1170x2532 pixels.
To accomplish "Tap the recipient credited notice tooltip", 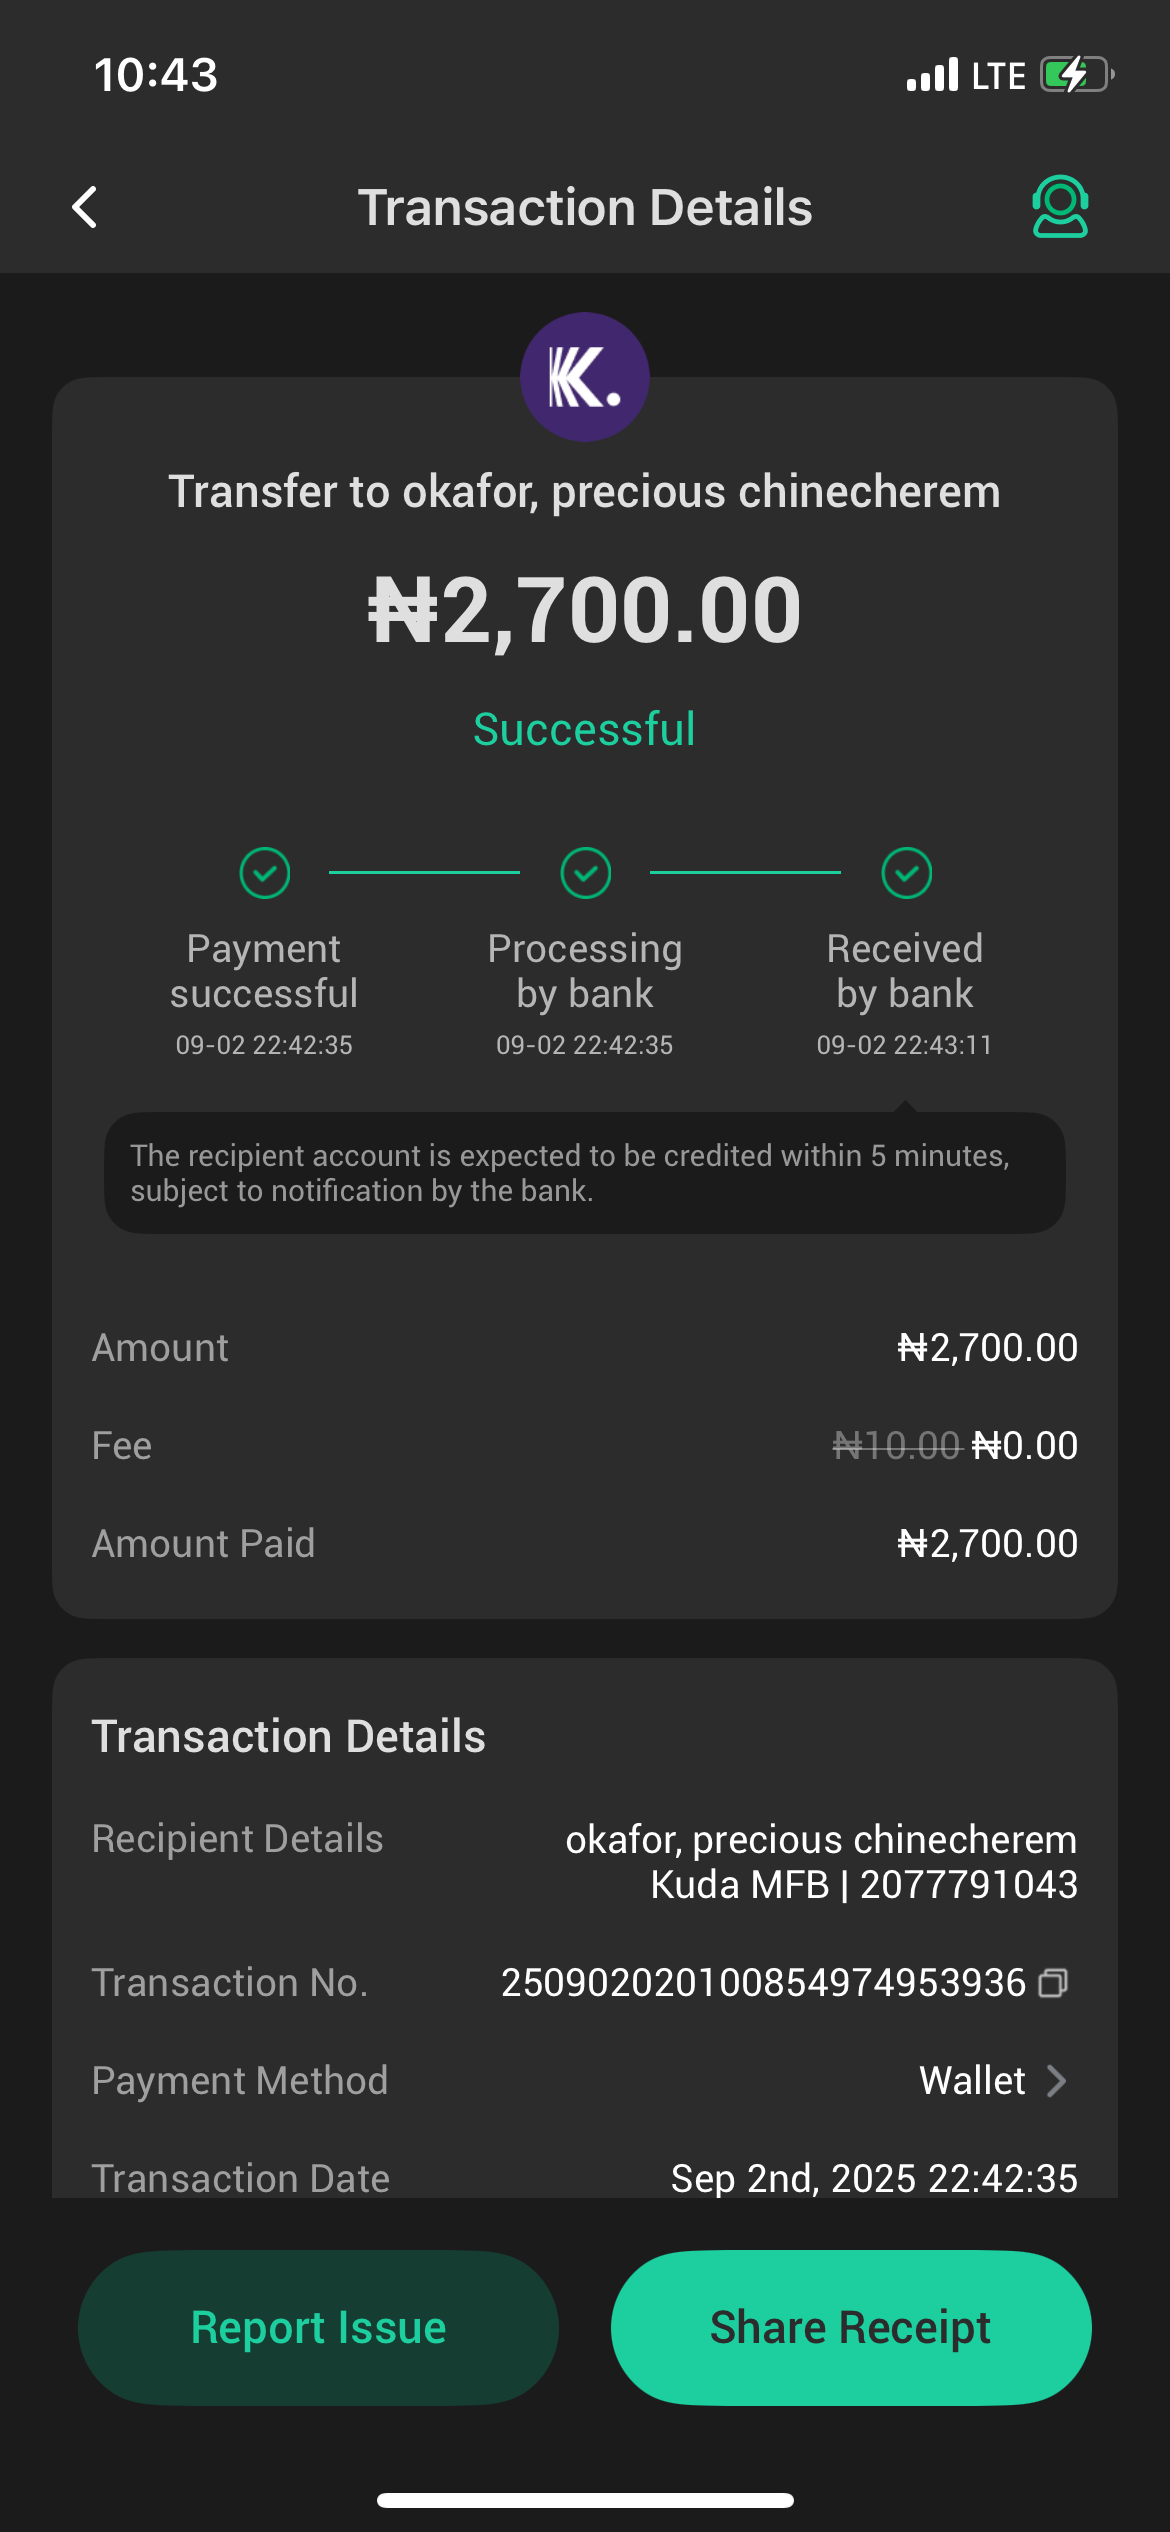I will (585, 1173).
